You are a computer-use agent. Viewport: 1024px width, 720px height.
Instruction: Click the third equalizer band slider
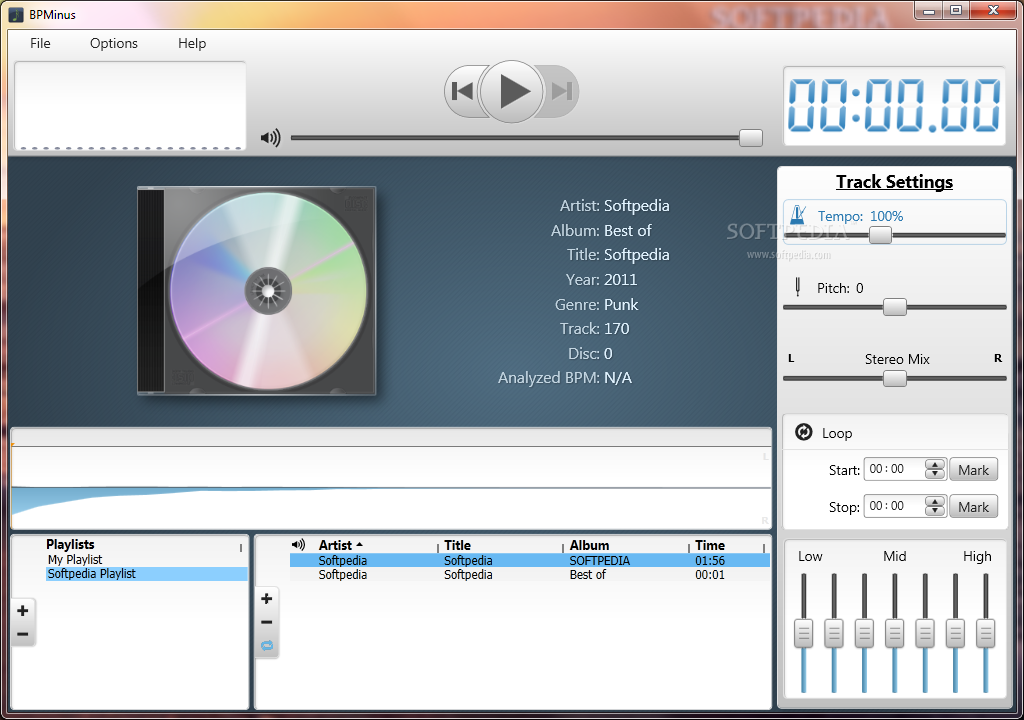click(864, 633)
